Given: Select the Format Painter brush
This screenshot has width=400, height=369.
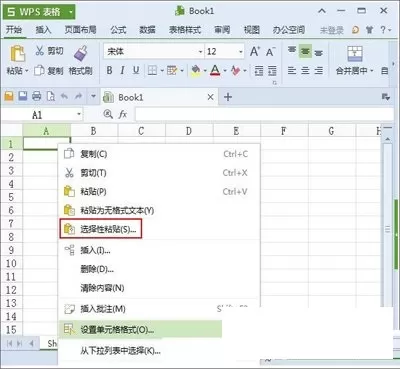Looking at the screenshot, I should click(x=80, y=53).
